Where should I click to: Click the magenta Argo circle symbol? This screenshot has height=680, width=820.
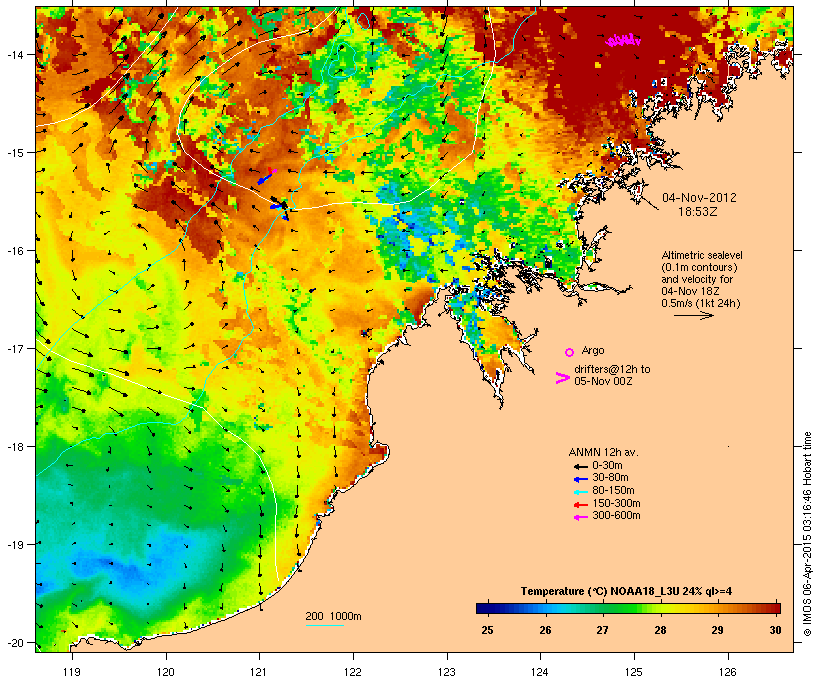570,352
